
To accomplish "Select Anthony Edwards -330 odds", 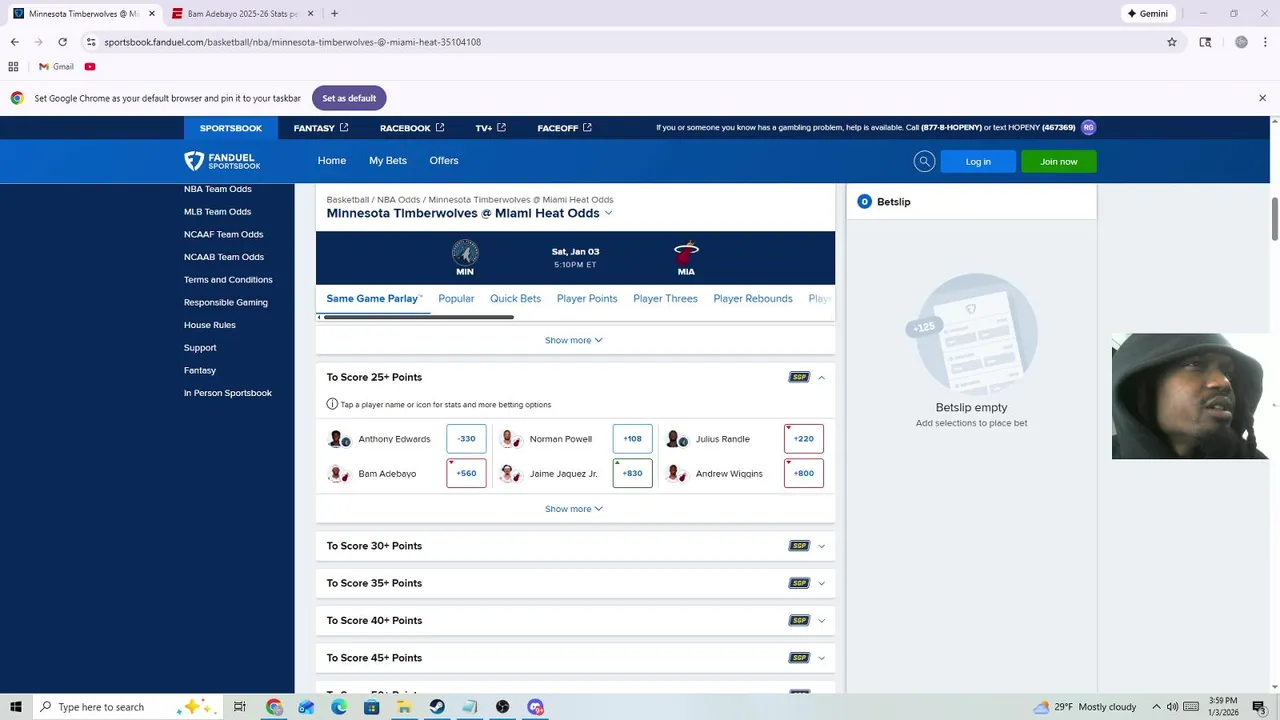I will click(x=466, y=439).
